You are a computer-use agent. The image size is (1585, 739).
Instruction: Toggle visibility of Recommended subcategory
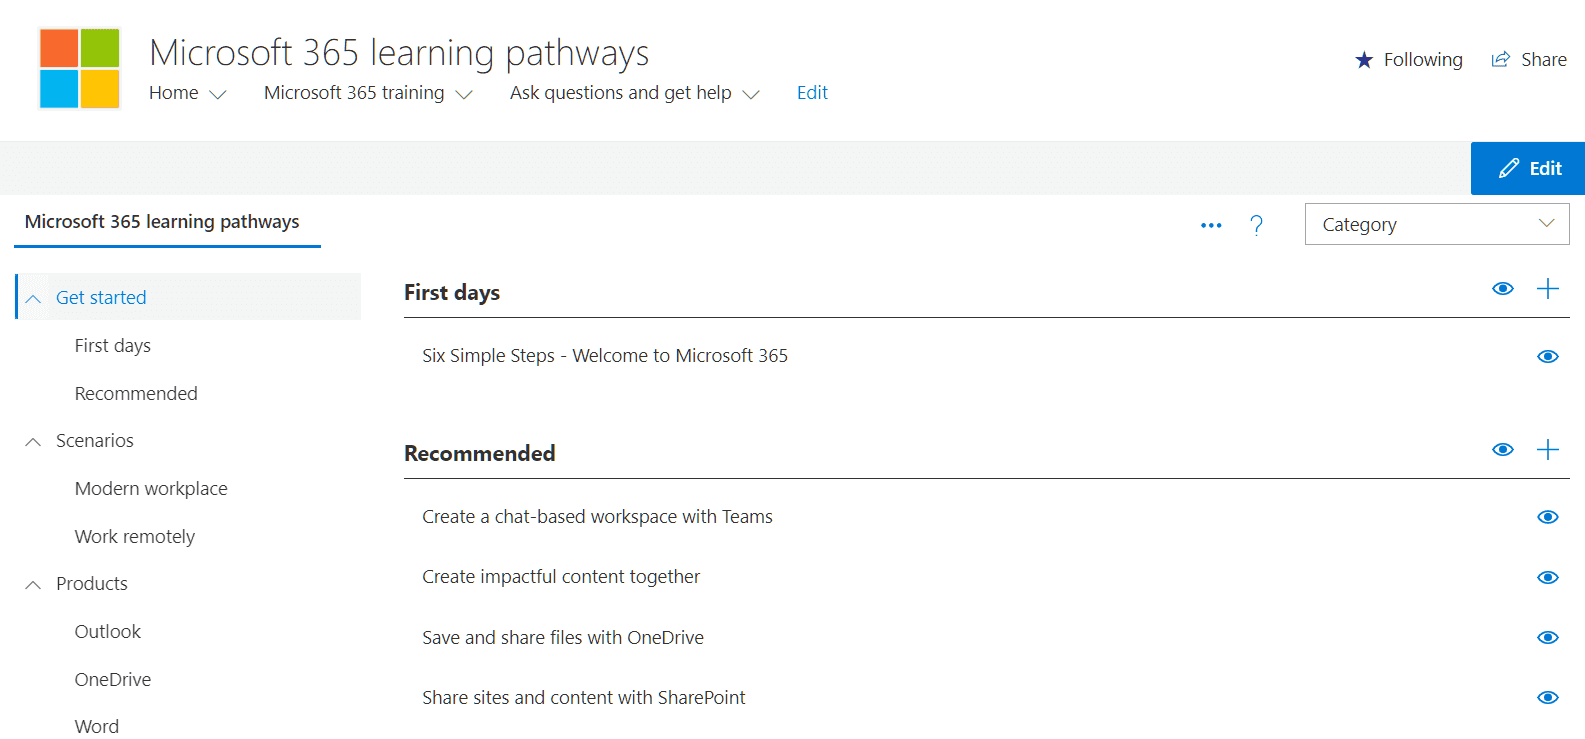click(x=1503, y=450)
